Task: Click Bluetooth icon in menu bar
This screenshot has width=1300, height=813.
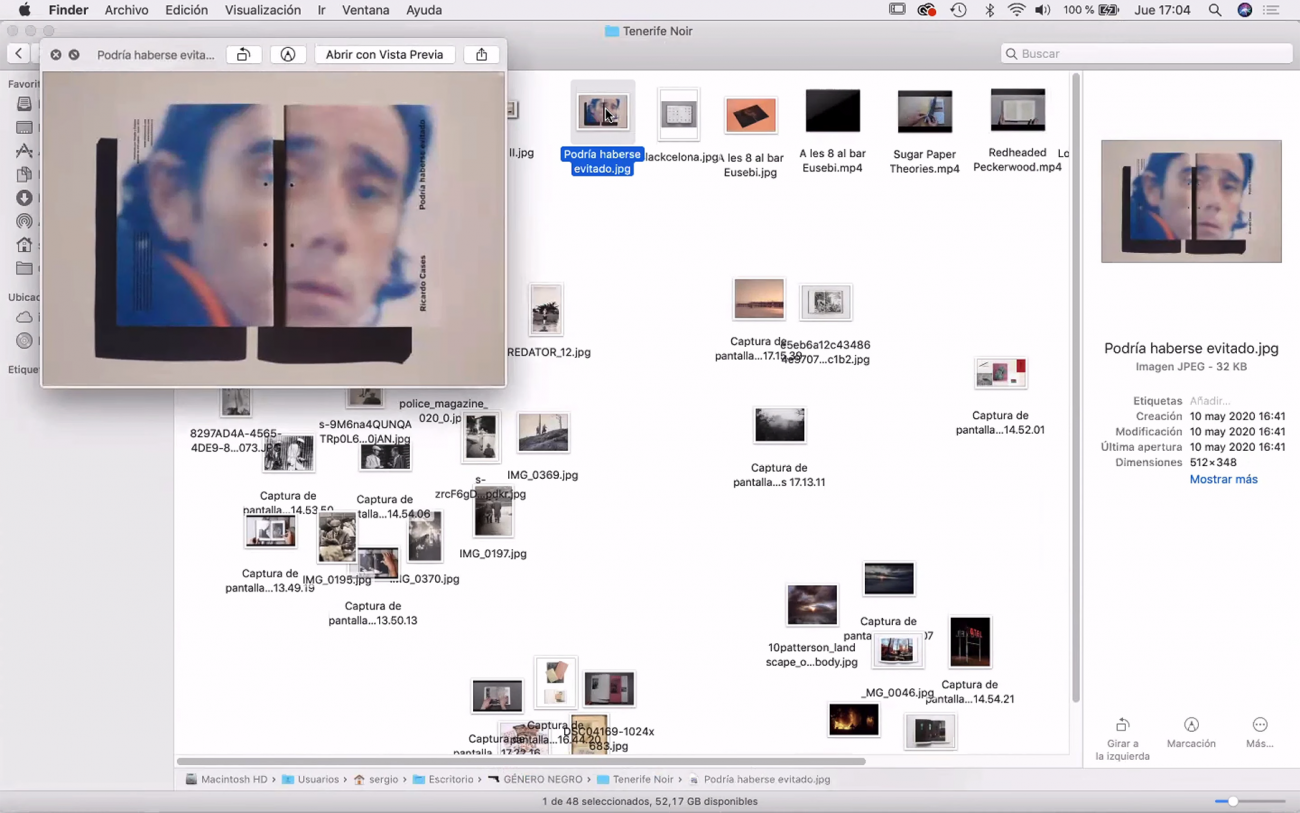Action: pyautogui.click(x=990, y=10)
